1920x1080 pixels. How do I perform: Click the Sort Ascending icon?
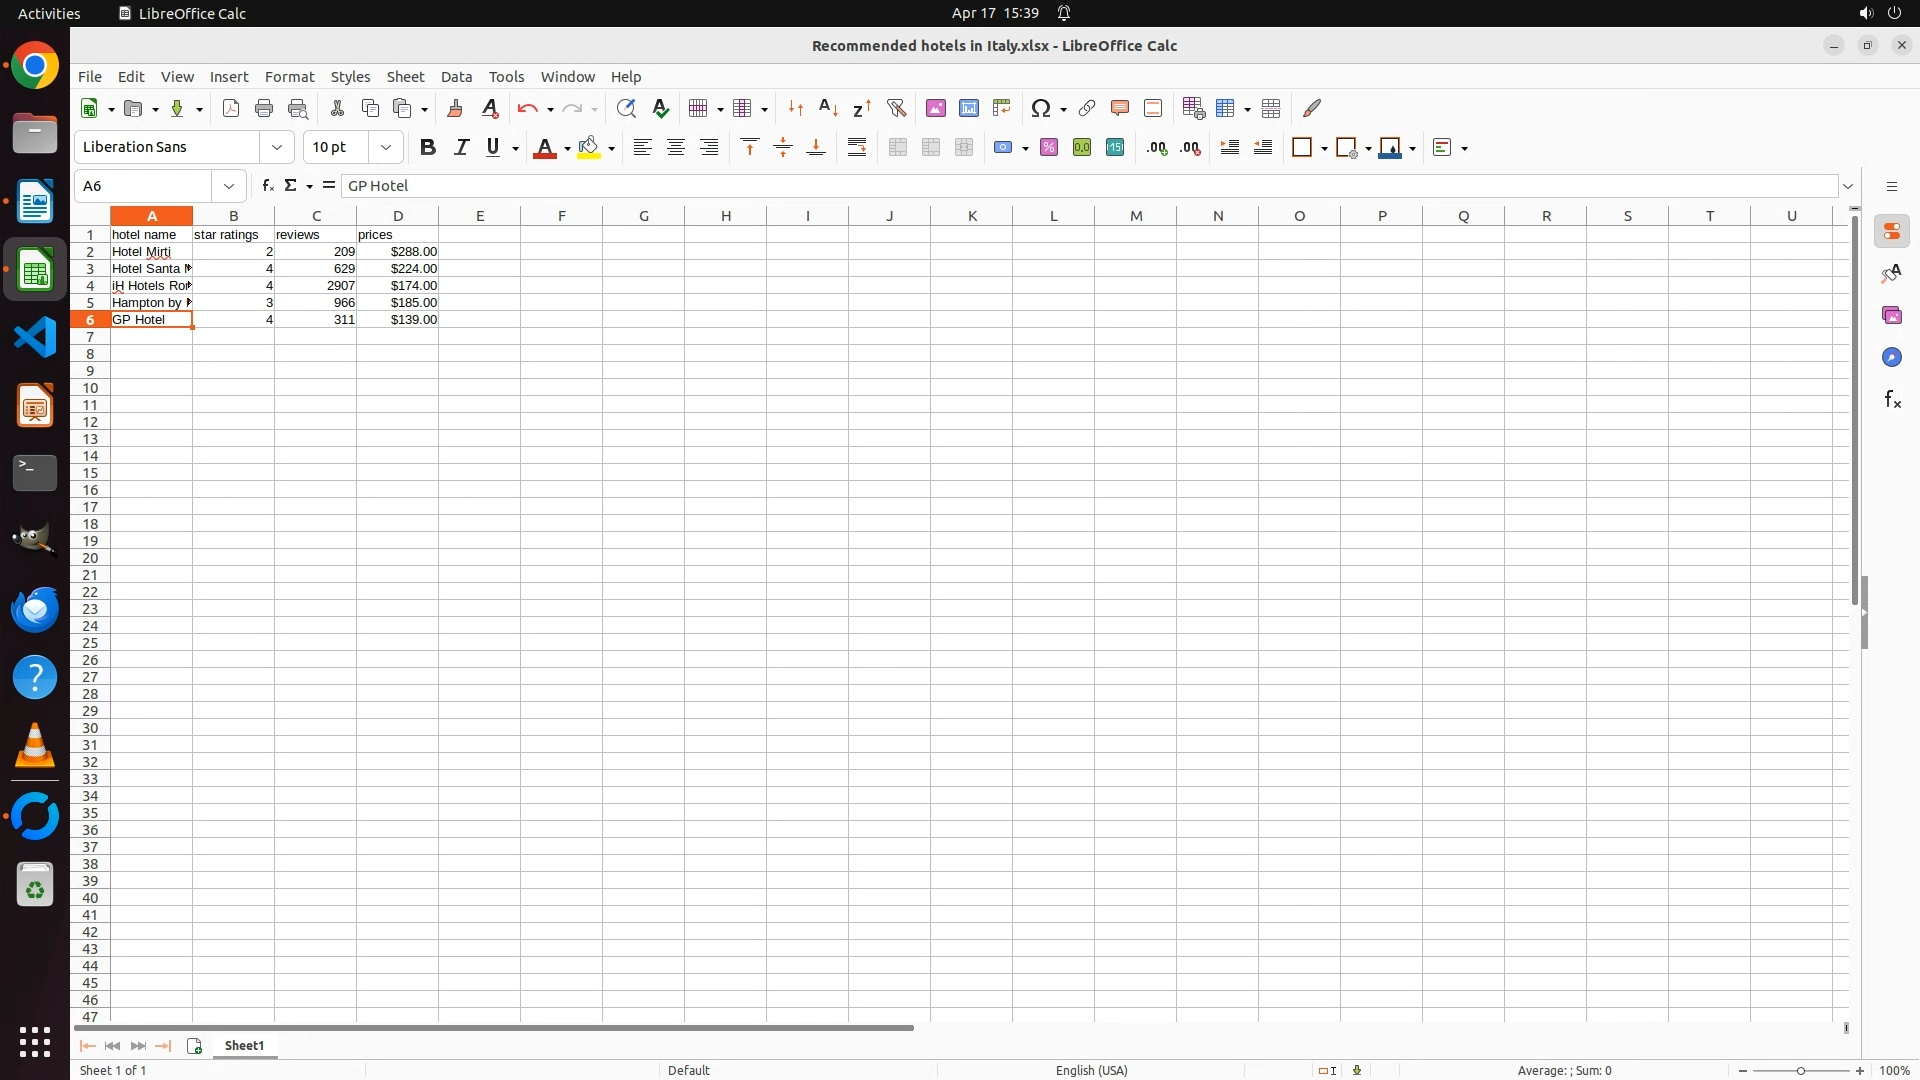coord(828,108)
